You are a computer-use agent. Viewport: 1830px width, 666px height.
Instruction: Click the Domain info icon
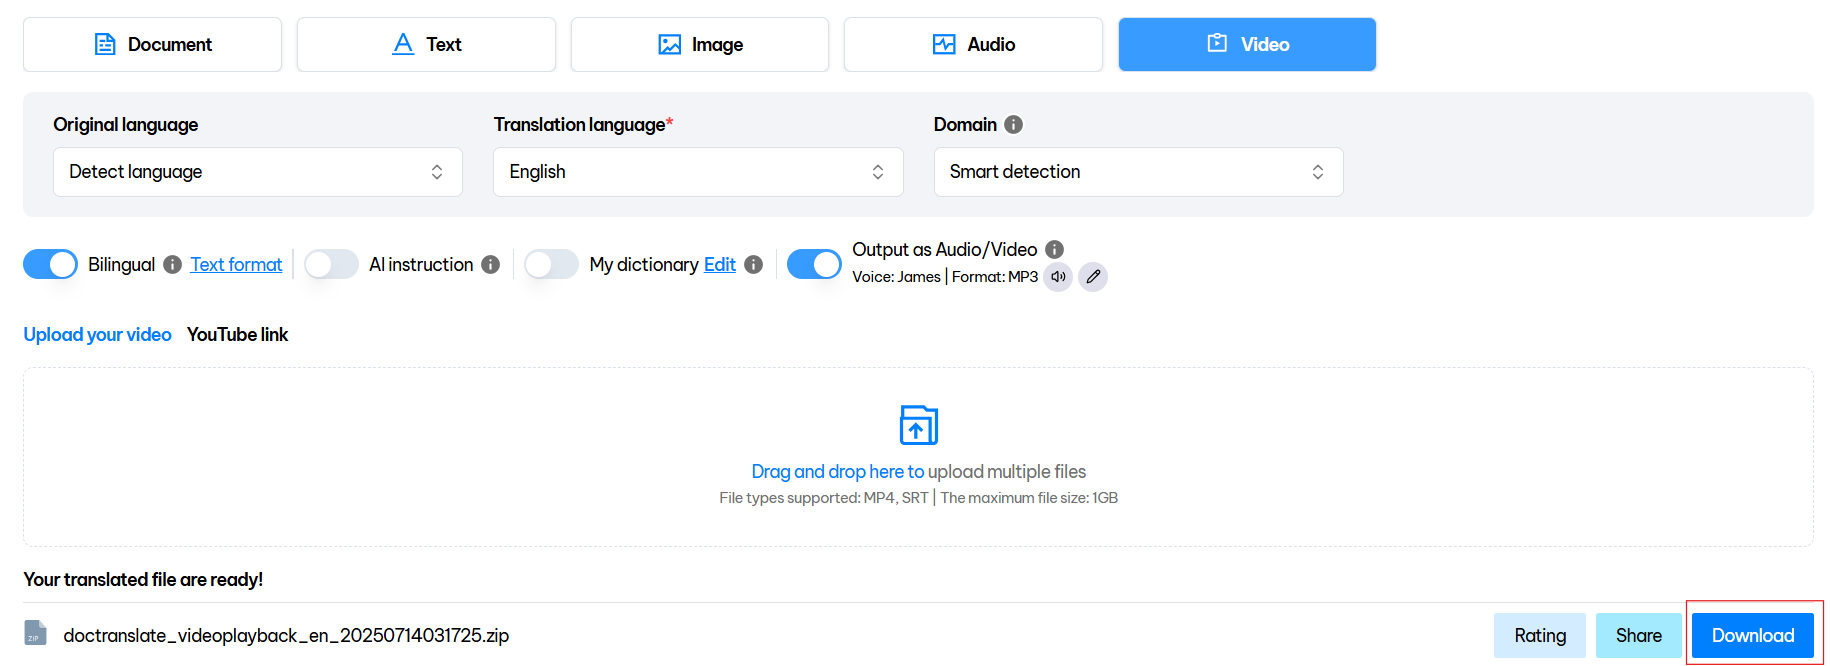[1013, 125]
